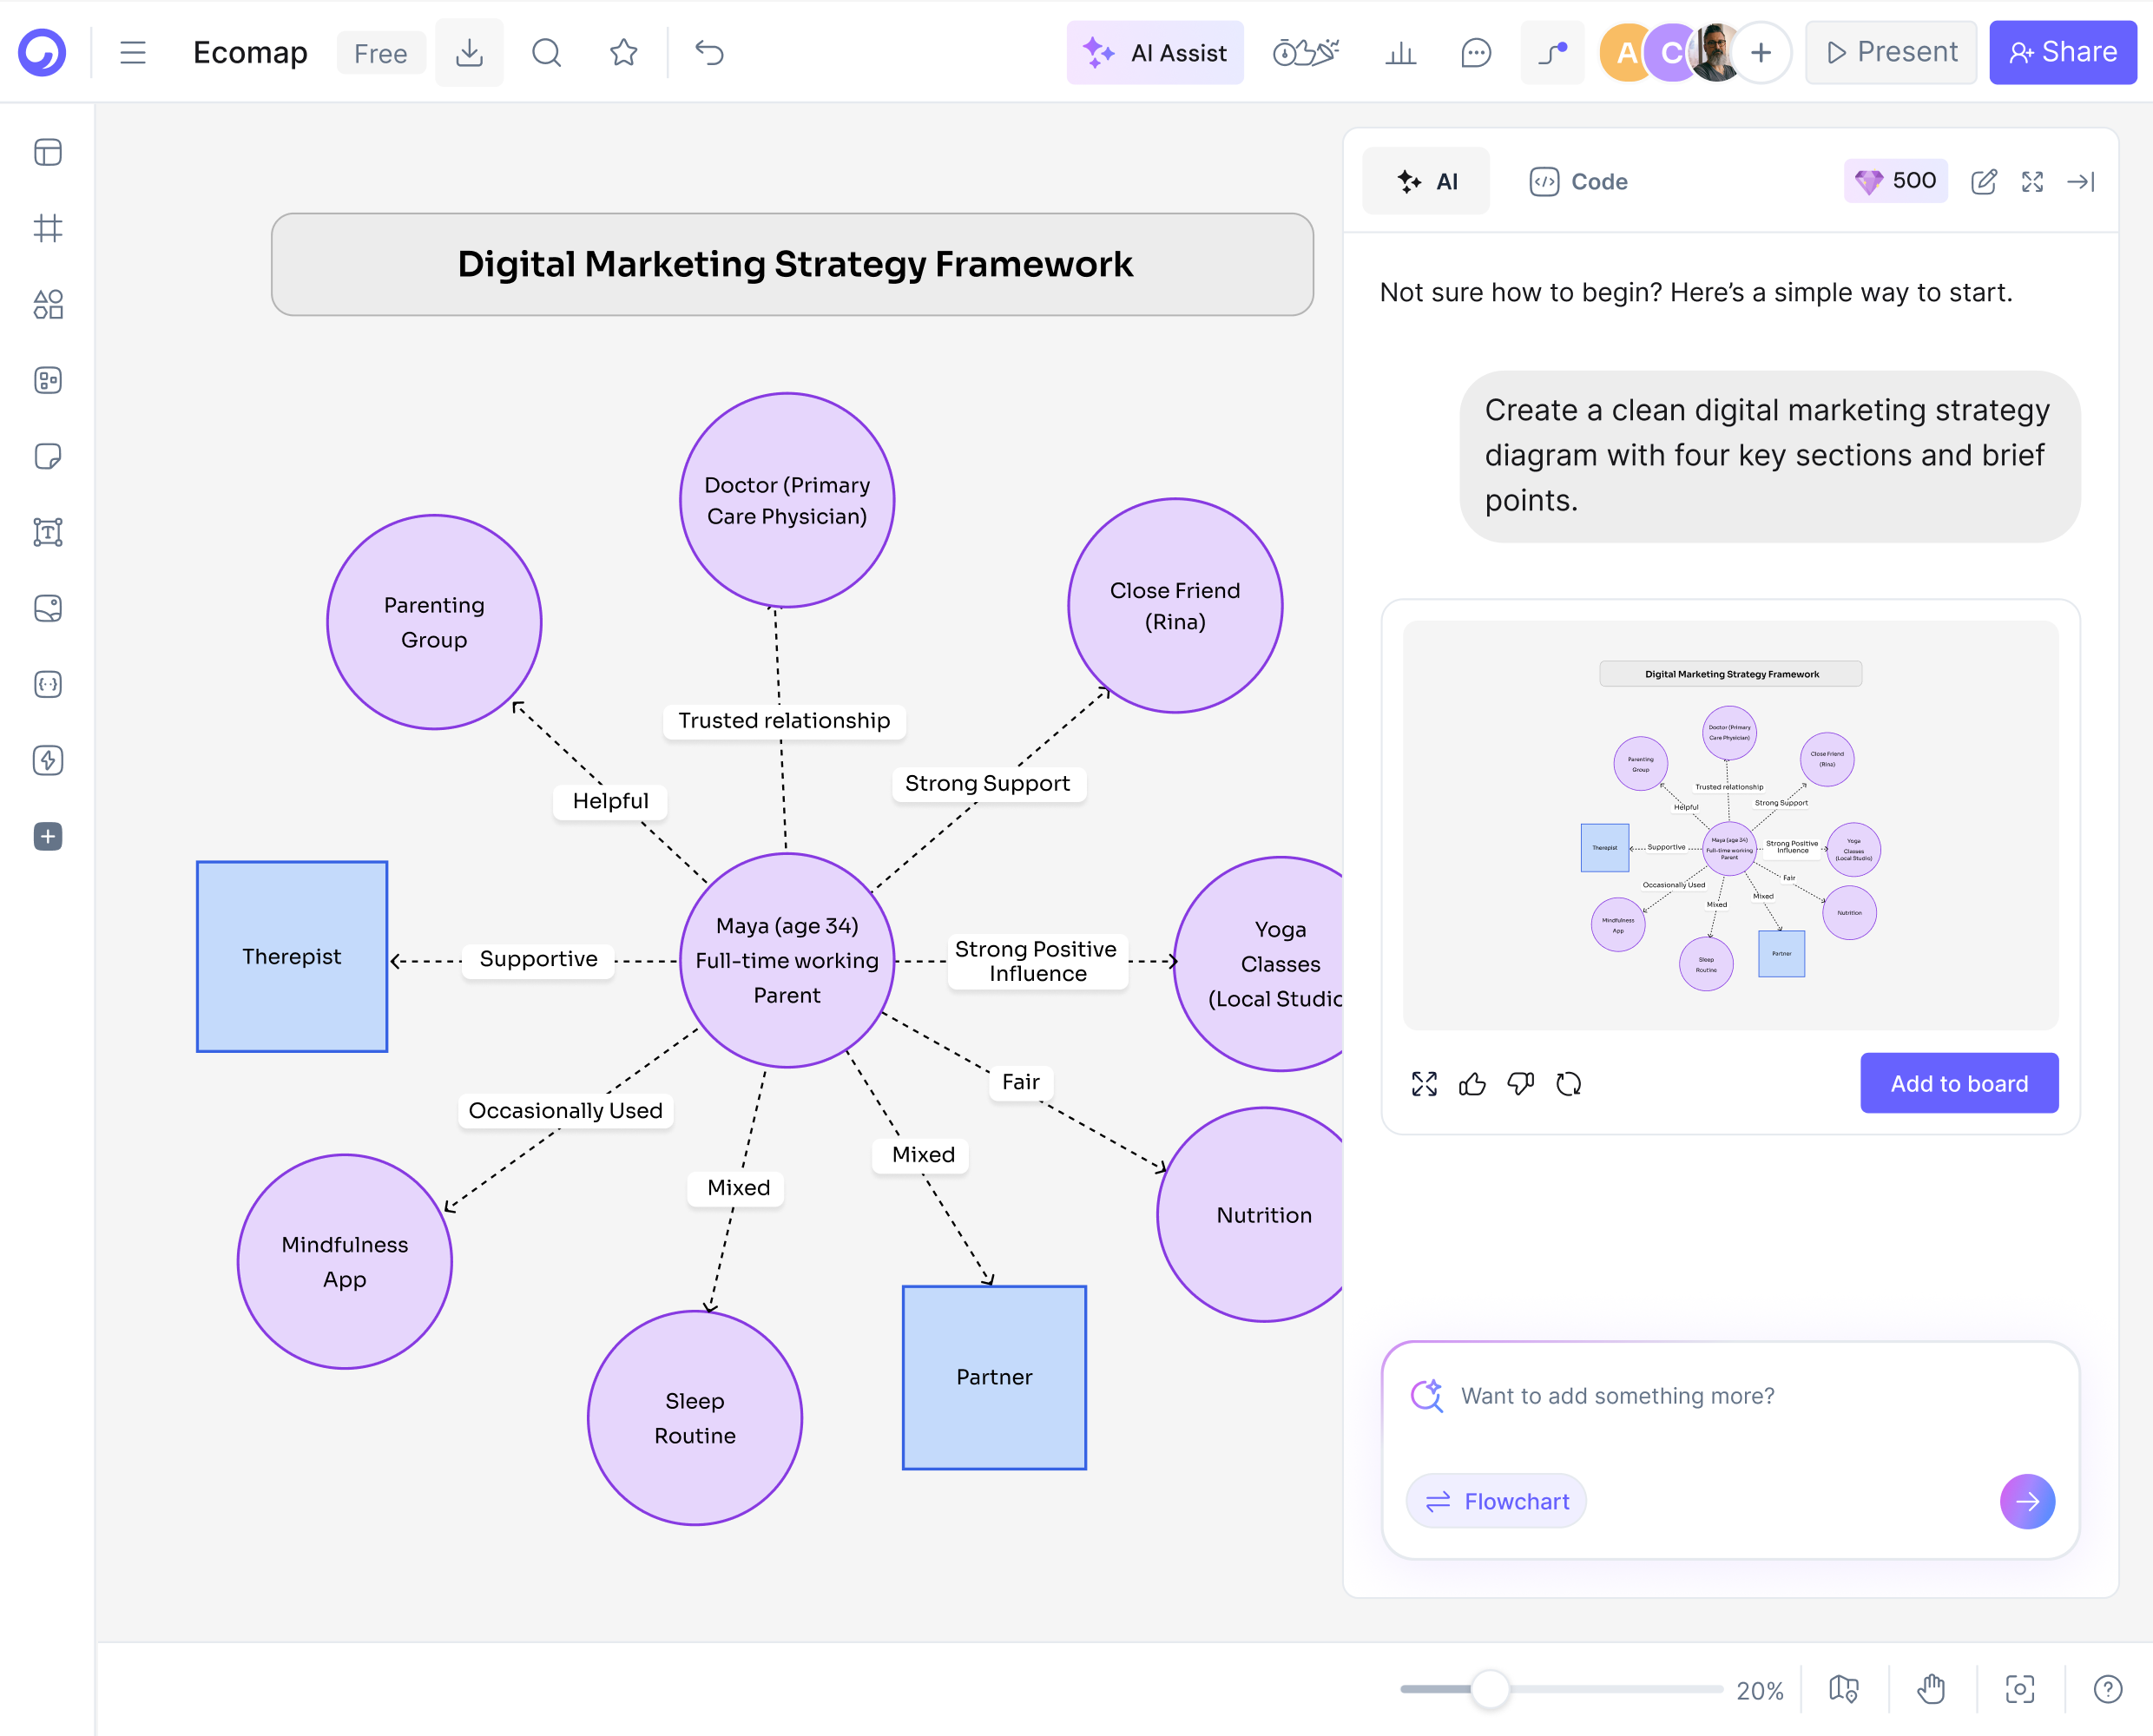This screenshot has width=2153, height=1736.
Task: Click the download export icon
Action: [x=469, y=52]
